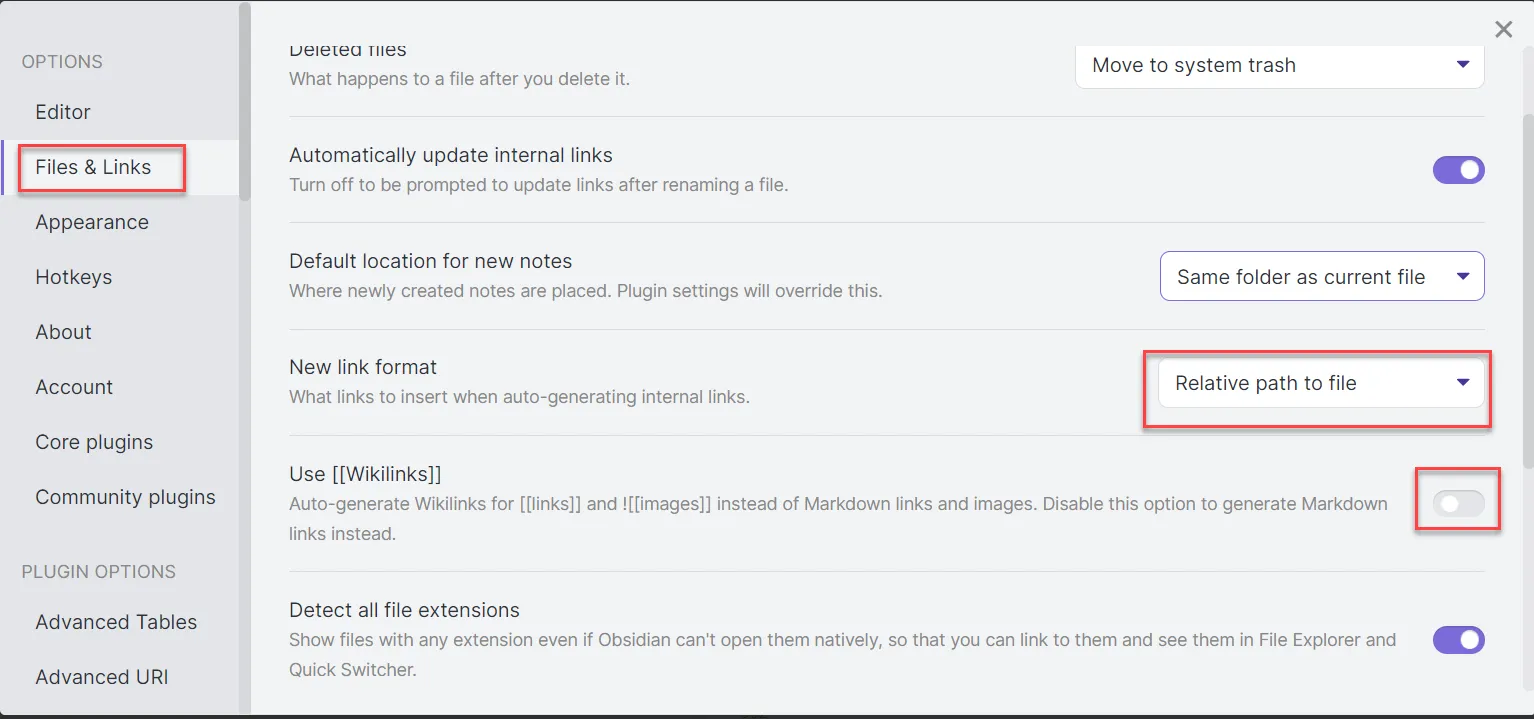The width and height of the screenshot is (1534, 719).
Task: Open Advanced Tables plugin options
Action: pyautogui.click(x=116, y=622)
